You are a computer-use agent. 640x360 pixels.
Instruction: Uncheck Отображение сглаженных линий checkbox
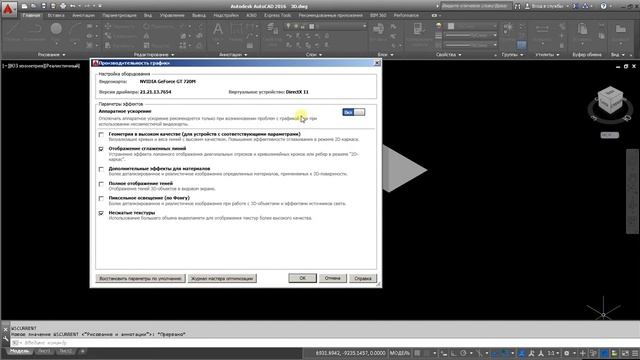point(101,149)
